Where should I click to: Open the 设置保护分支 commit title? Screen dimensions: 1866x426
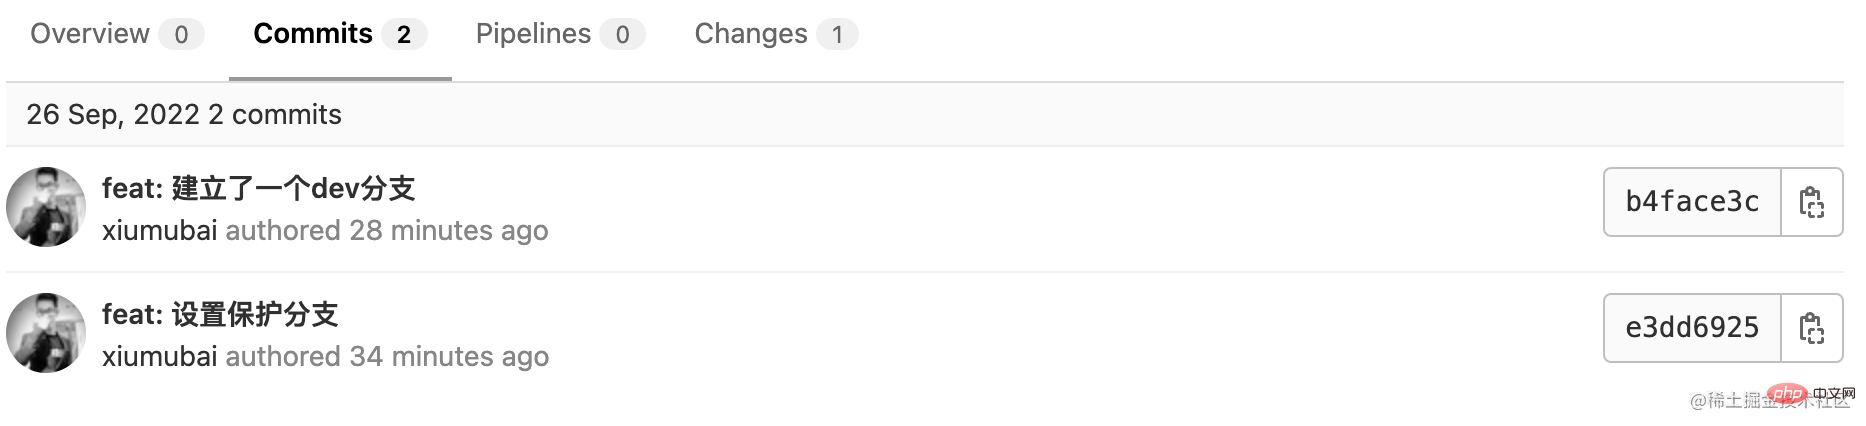point(220,314)
